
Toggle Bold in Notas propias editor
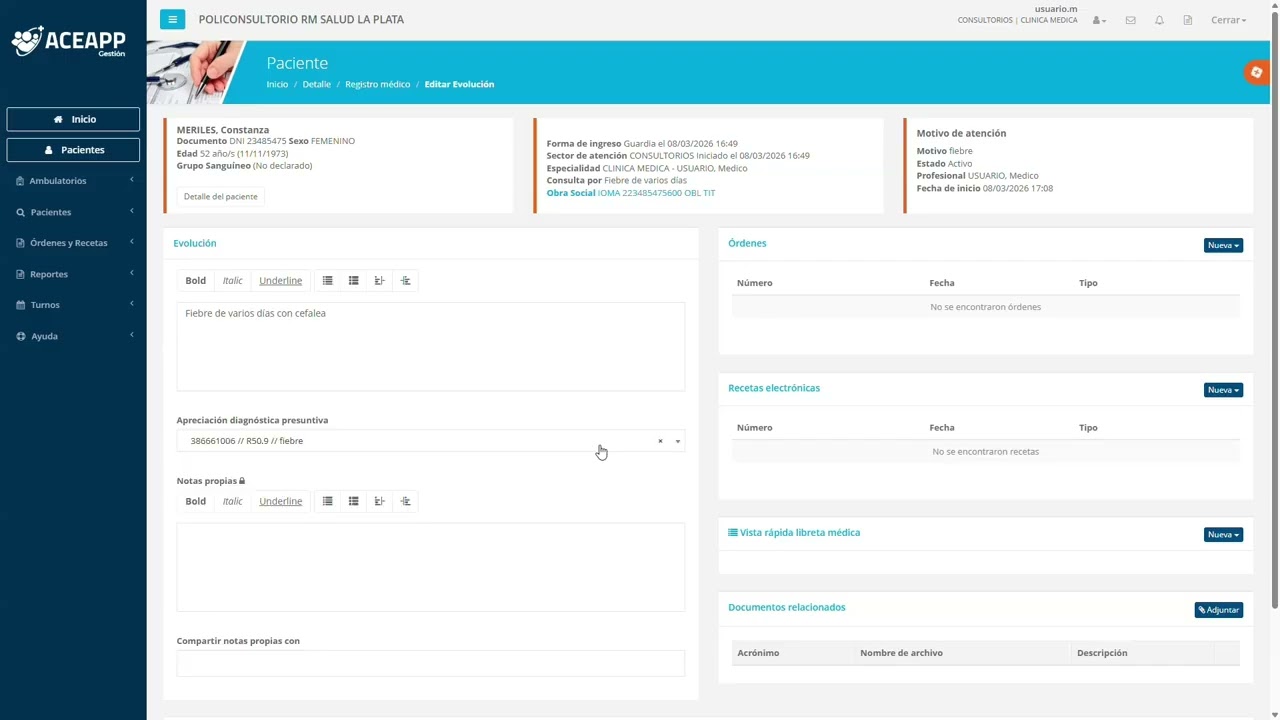196,502
